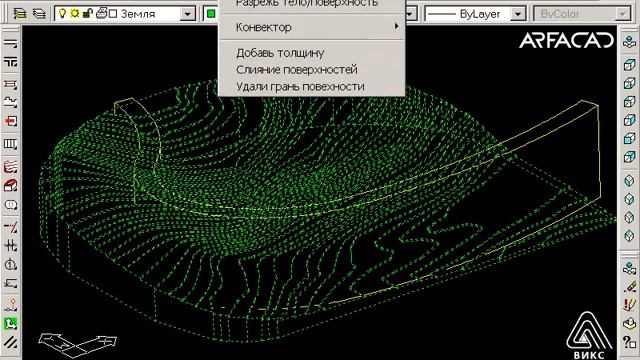Open the ByLayer linetype dropdown
Viewport: 640px width, 360px height.
click(x=475, y=14)
